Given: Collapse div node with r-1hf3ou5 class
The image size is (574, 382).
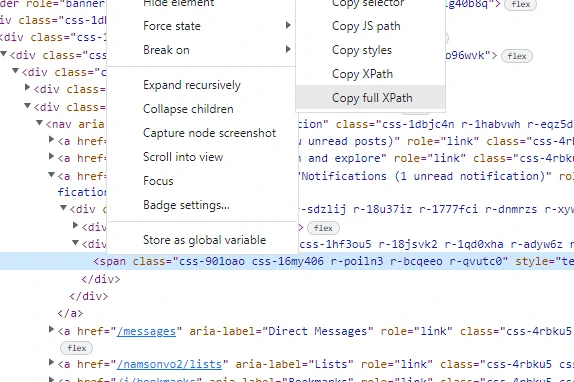Looking at the screenshot, I should 76,243.
